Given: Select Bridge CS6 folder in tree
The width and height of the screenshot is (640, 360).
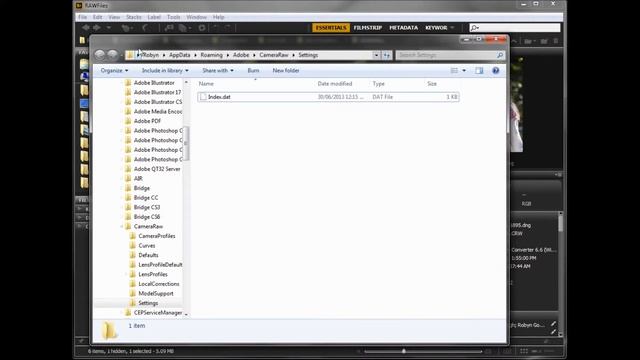Looking at the screenshot, I should tap(147, 217).
